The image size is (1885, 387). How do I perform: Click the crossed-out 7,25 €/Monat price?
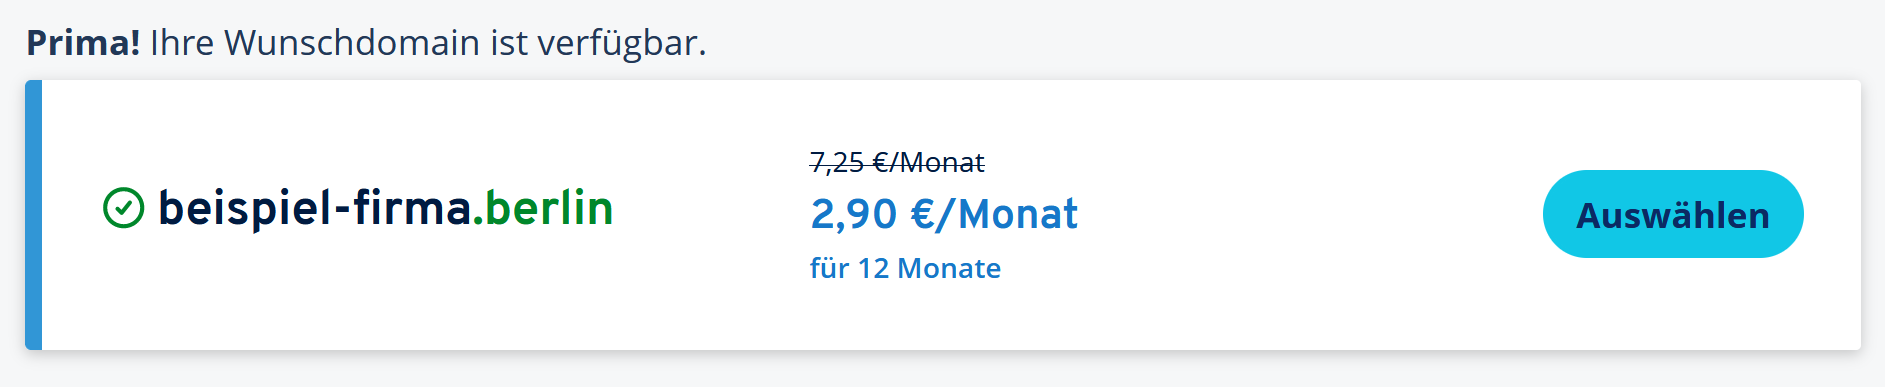[x=897, y=162]
